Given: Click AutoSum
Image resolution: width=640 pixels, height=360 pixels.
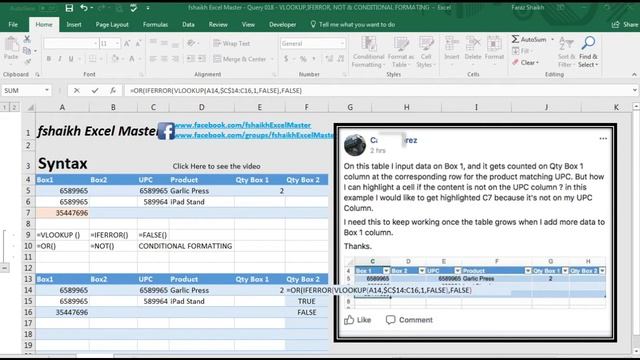Looking at the screenshot, I should [x=529, y=40].
